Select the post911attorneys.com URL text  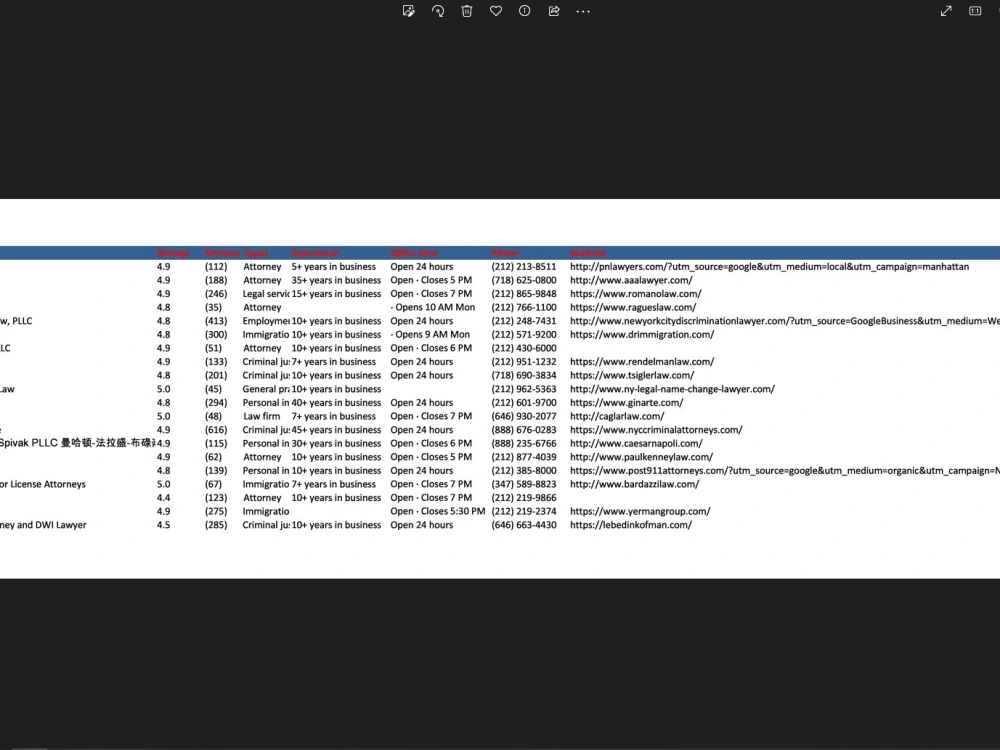(x=784, y=471)
